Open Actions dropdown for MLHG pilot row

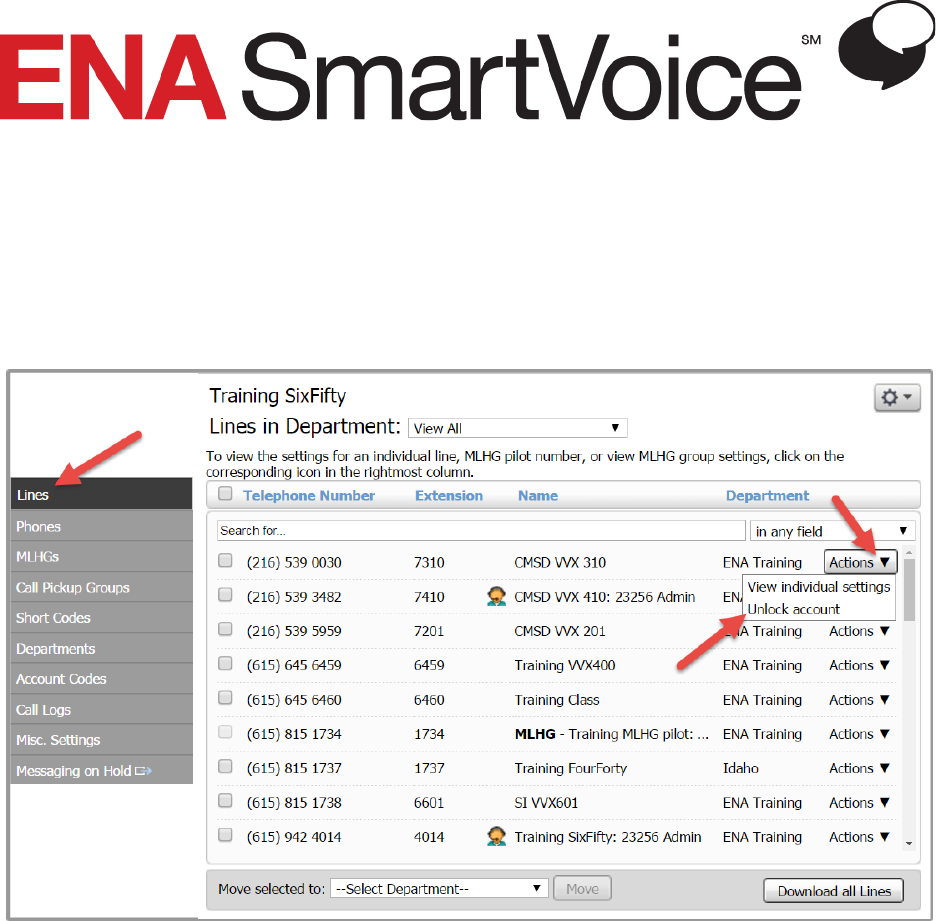click(860, 734)
